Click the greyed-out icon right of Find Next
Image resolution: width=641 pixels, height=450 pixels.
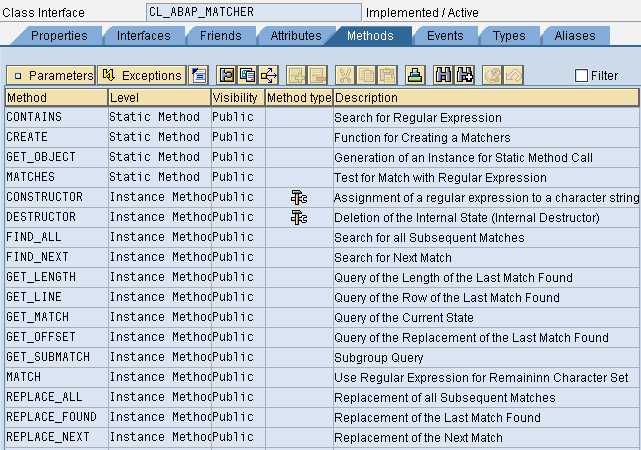492,75
